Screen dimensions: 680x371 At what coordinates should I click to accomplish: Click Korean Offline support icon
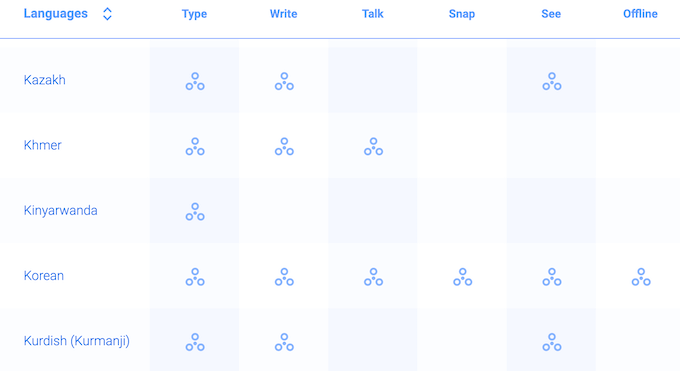pos(641,277)
